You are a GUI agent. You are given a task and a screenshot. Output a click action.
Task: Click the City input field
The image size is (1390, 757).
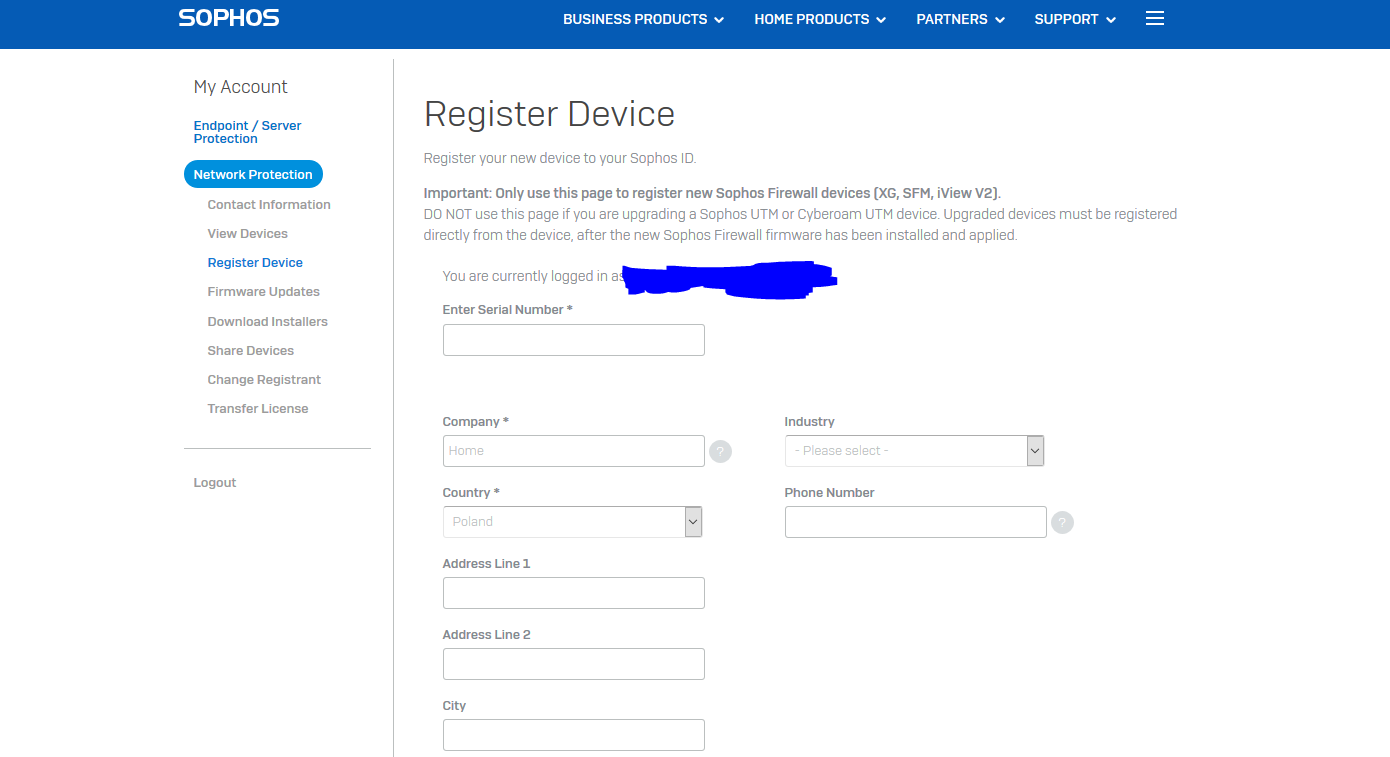click(x=574, y=735)
